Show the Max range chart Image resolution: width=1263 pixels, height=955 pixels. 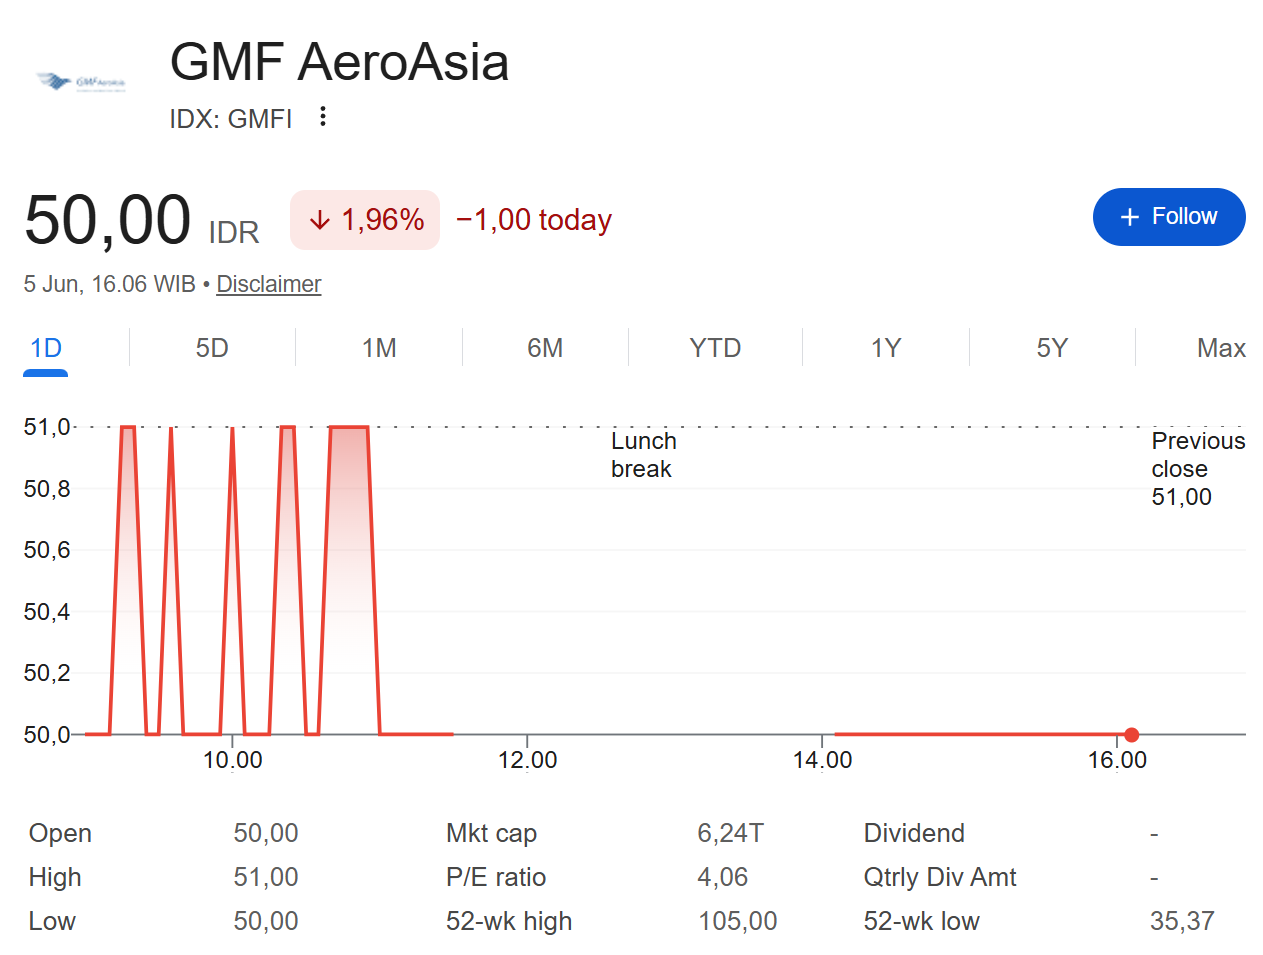[1221, 348]
